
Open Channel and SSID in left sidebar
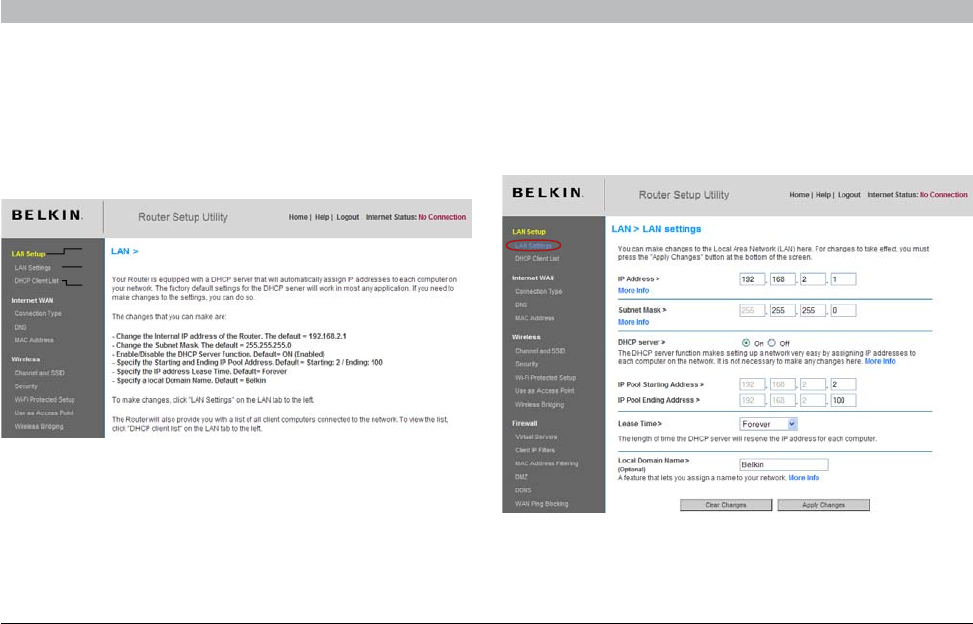pyautogui.click(x=40, y=373)
